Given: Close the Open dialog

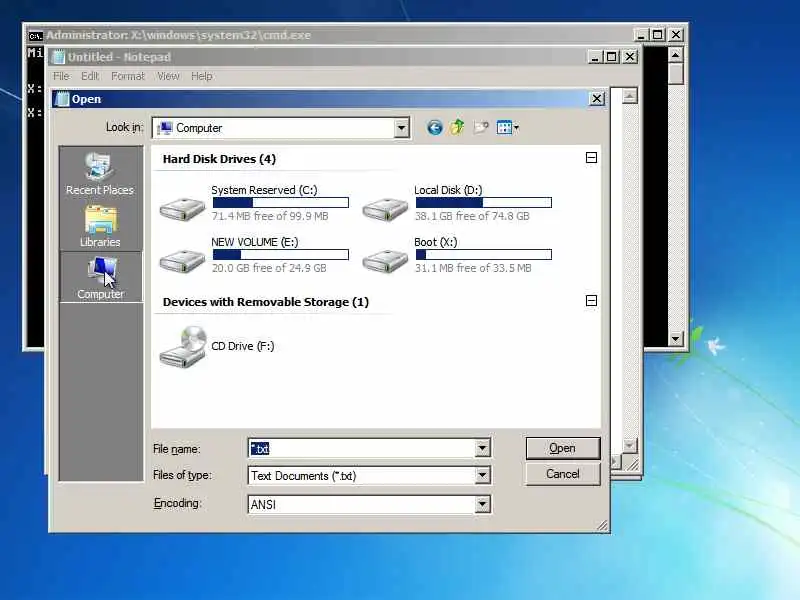Looking at the screenshot, I should tap(596, 98).
